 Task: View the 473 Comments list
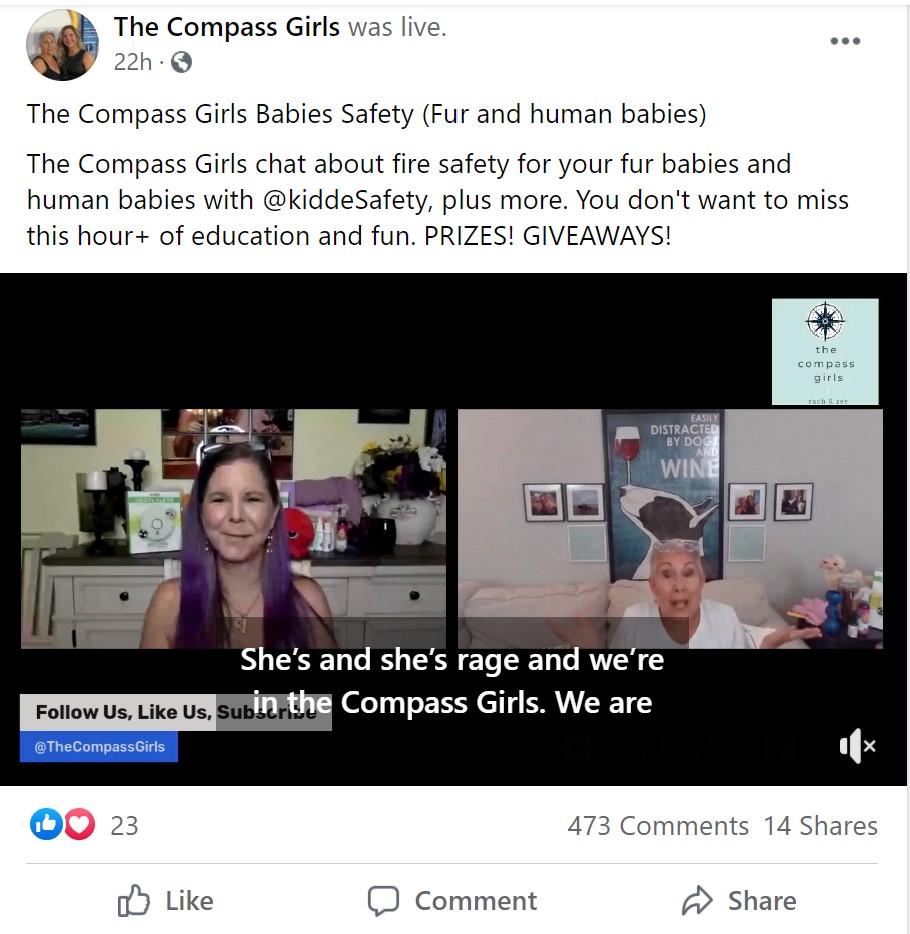(x=657, y=826)
